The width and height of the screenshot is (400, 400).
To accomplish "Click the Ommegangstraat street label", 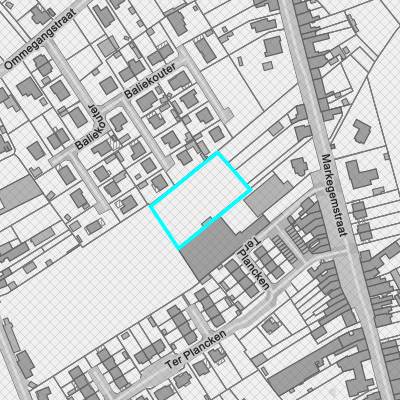I will click(x=41, y=39).
